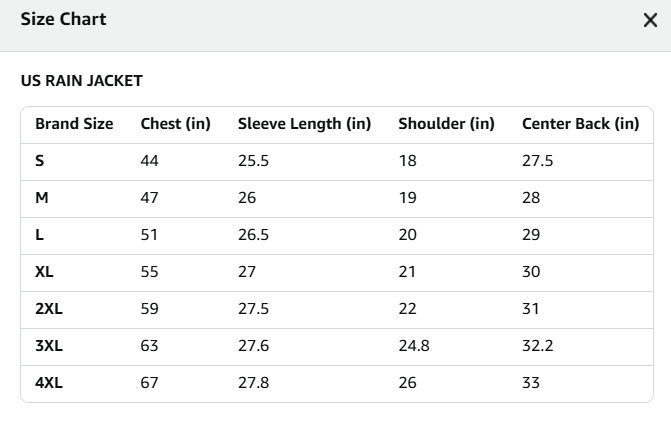
Task: Click the Sleeve Length (in) column header
Action: (x=304, y=124)
